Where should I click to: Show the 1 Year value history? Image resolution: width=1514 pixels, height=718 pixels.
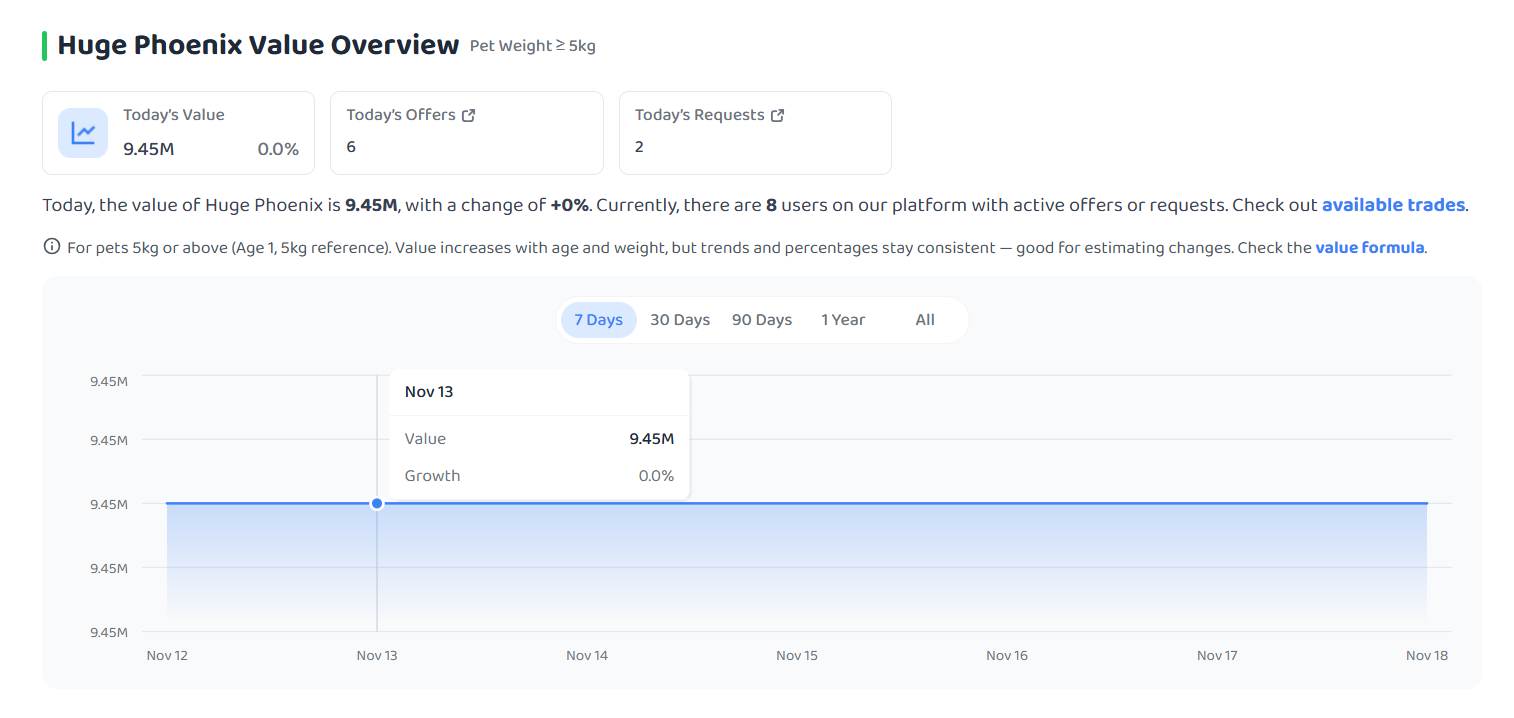843,320
